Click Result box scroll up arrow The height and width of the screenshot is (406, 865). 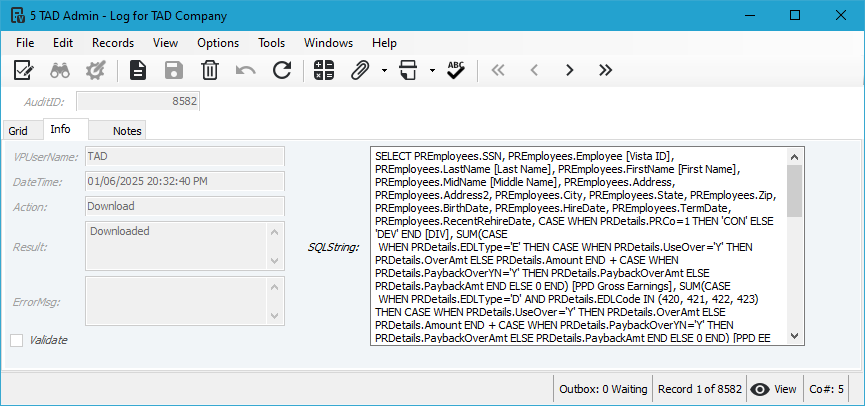click(274, 232)
